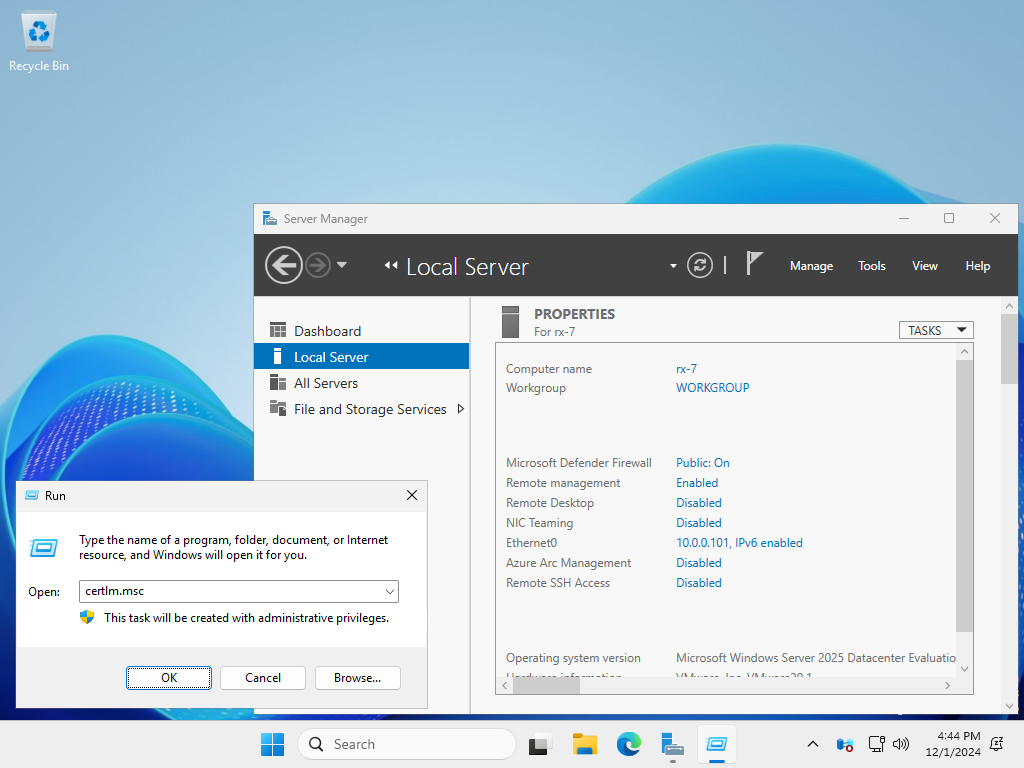
Task: Go back with Server Manager's back arrow
Action: pyautogui.click(x=283, y=265)
